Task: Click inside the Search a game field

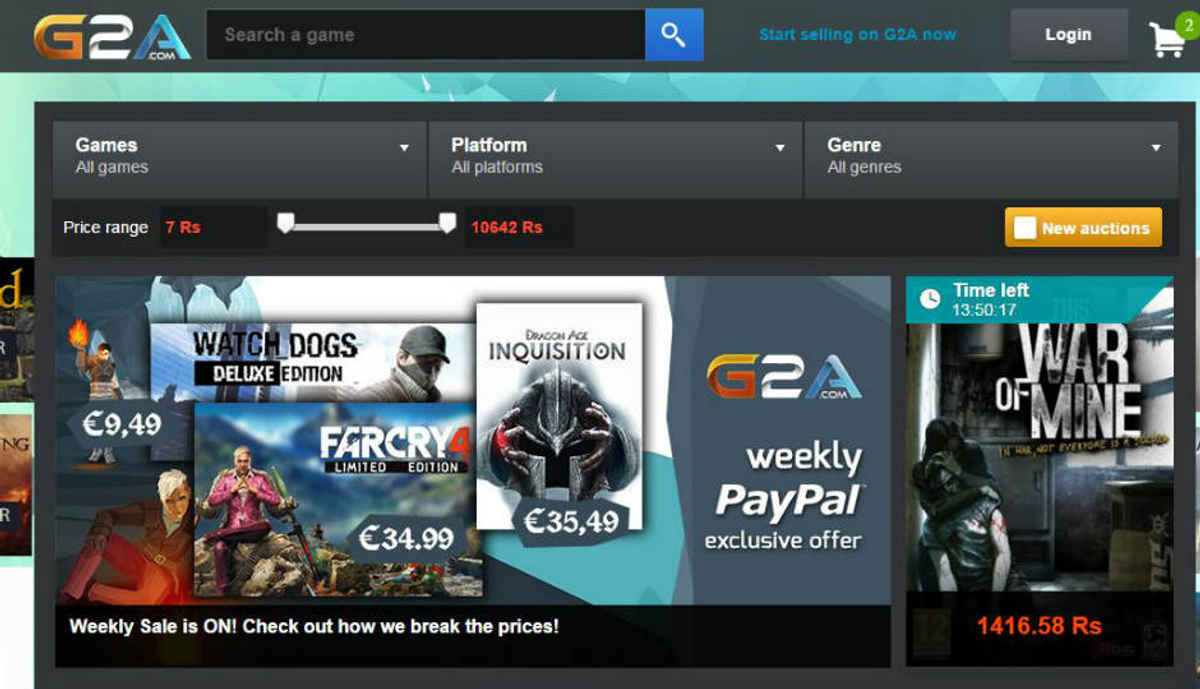Action: click(426, 35)
